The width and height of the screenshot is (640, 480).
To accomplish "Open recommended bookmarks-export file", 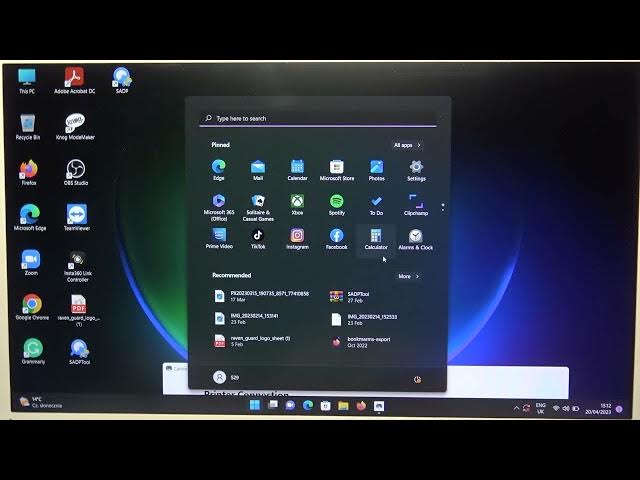I will coord(361,342).
